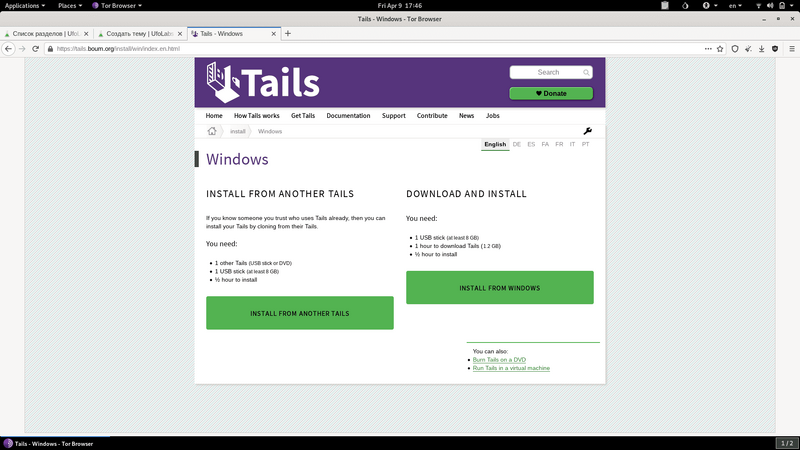Click the clipboard icon in top panel
This screenshot has width=800, height=450.
click(x=665, y=6)
